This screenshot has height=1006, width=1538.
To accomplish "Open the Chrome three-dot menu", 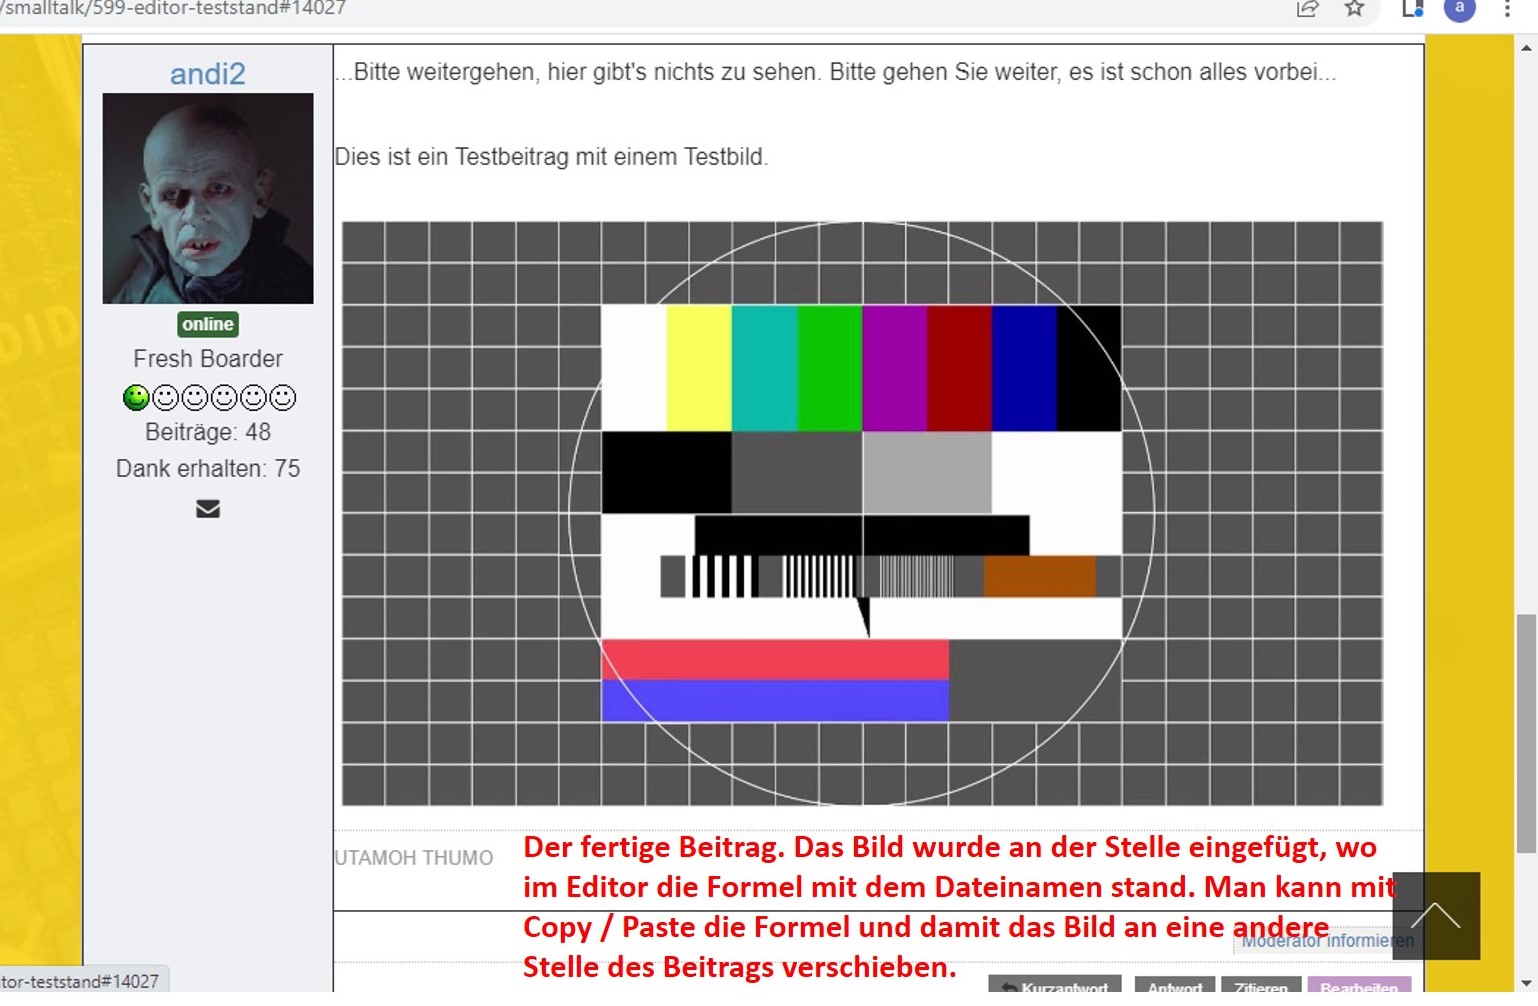I will (x=1507, y=9).
